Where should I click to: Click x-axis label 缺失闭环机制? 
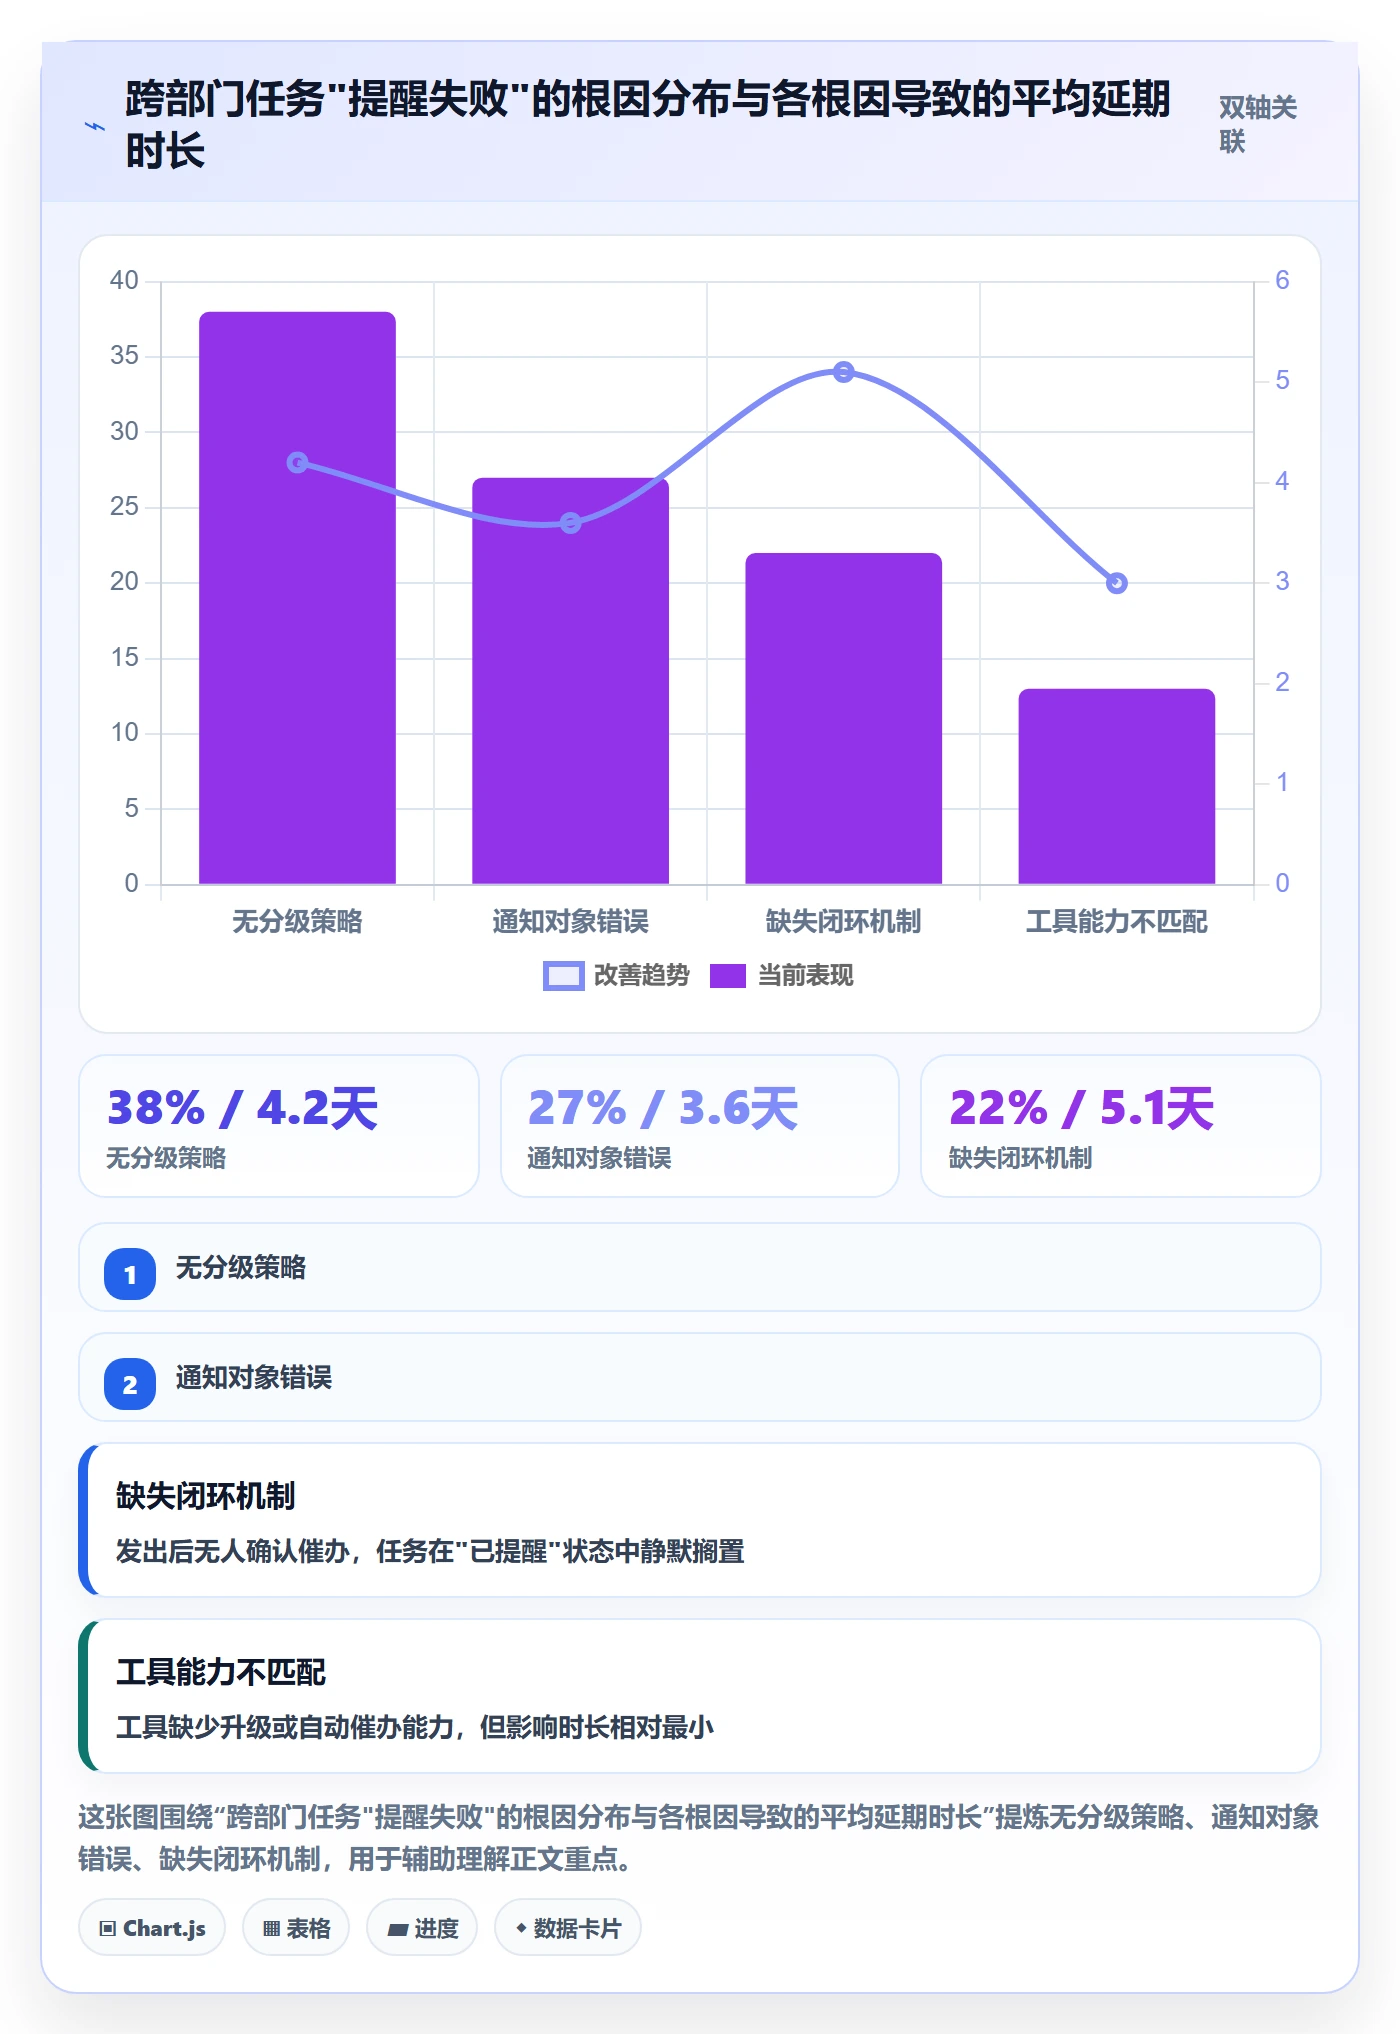843,921
